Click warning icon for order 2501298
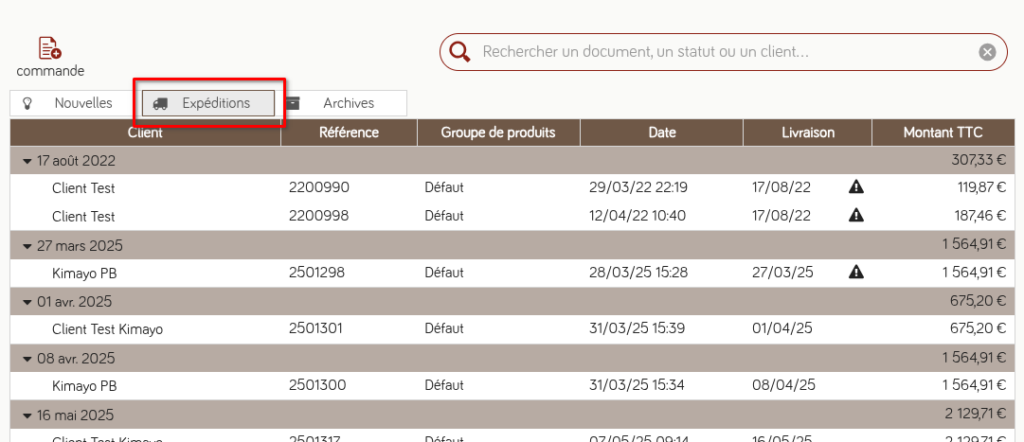1024x442 pixels. point(855,272)
